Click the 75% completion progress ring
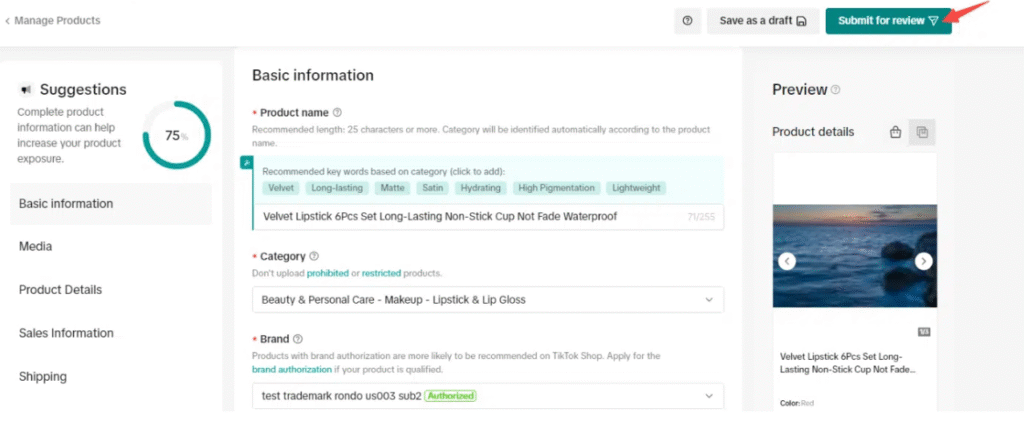This screenshot has width=1024, height=421. click(x=176, y=135)
